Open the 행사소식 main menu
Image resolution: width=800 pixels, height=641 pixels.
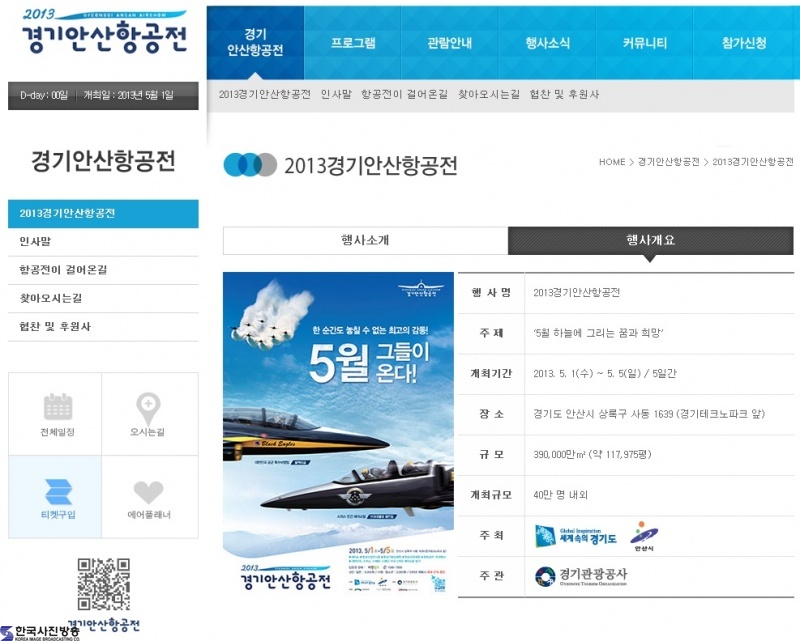[x=547, y=42]
